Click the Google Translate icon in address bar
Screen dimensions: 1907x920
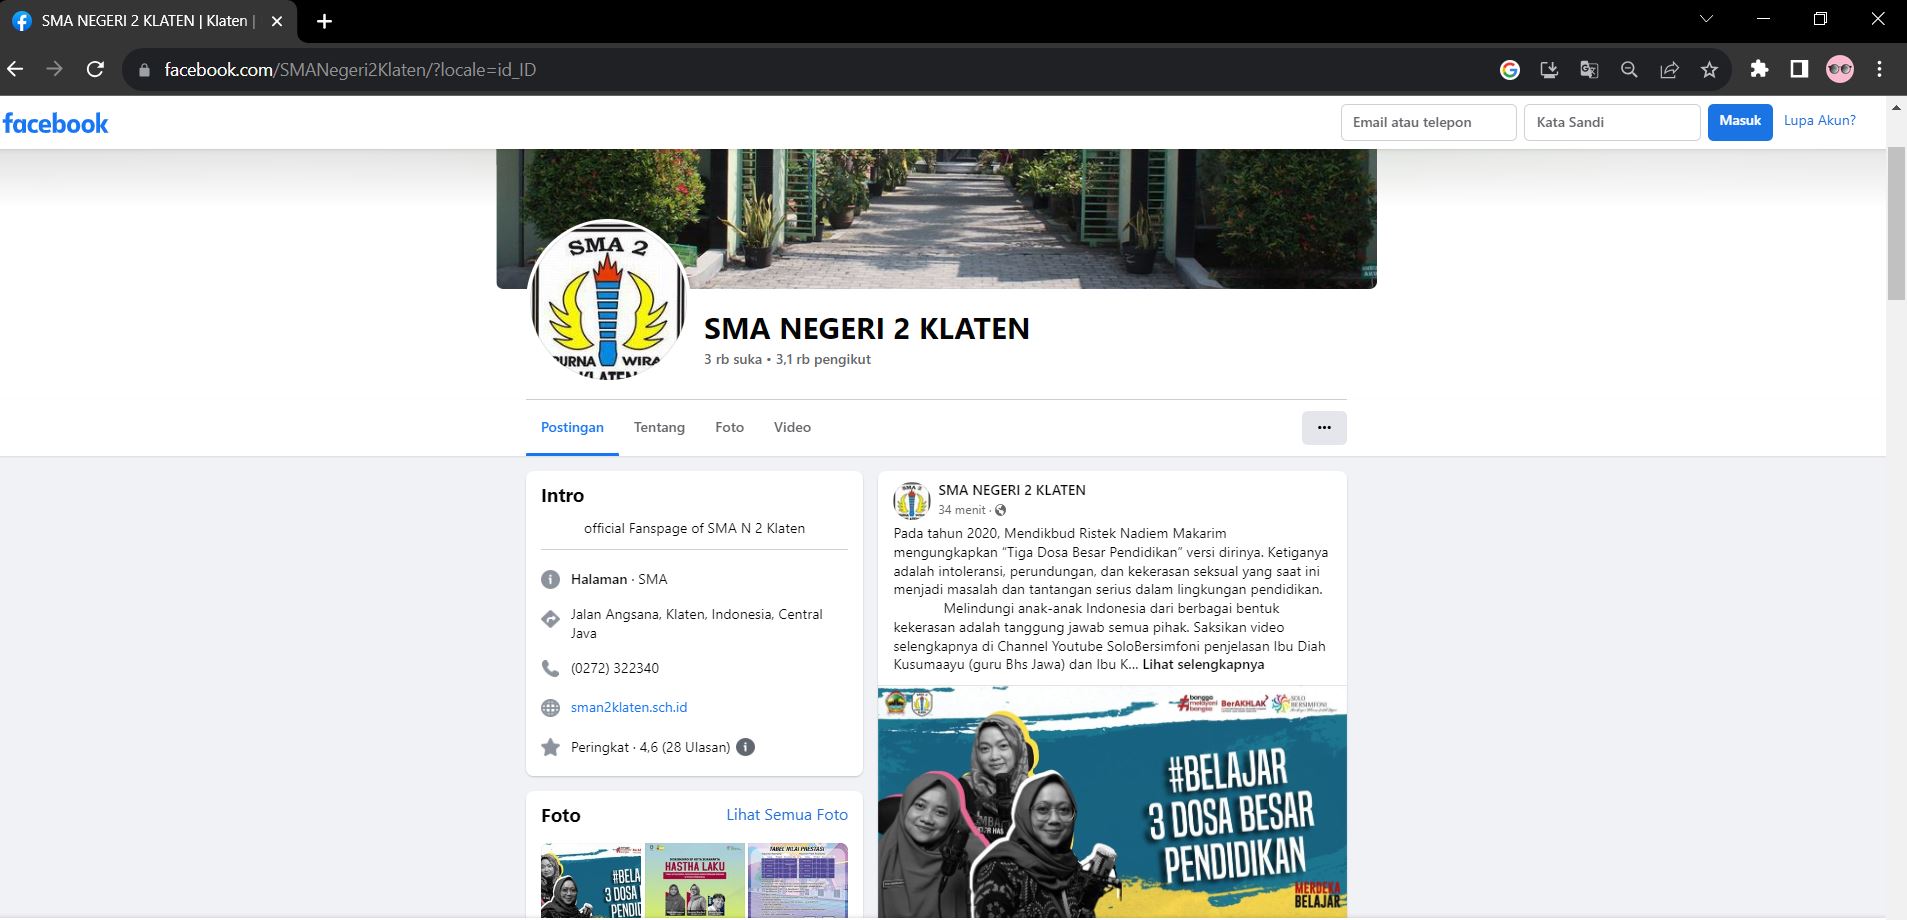1589,69
